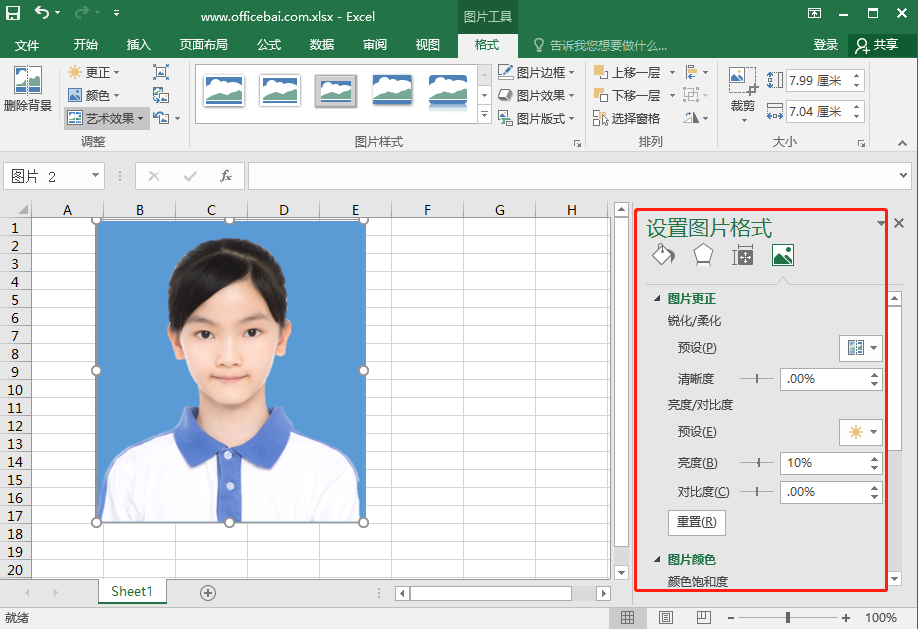Click the 重置(R) reset button
The width and height of the screenshot is (918, 629).
point(696,522)
